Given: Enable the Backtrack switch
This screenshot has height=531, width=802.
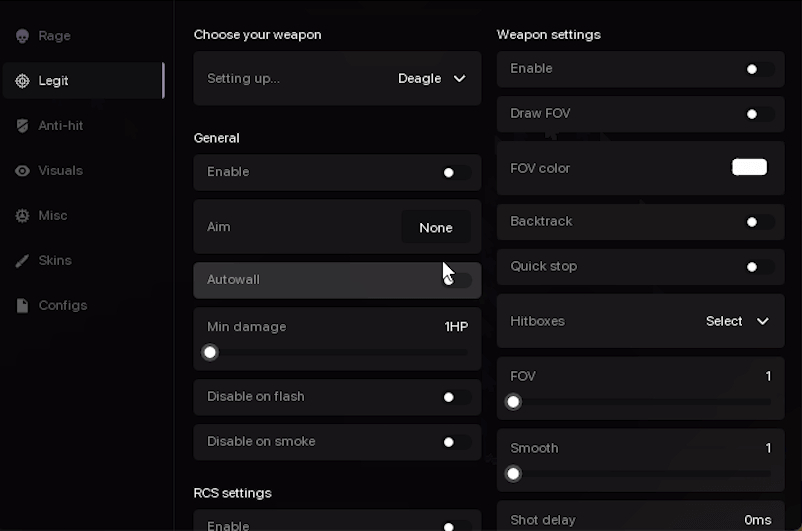Looking at the screenshot, I should (758, 222).
